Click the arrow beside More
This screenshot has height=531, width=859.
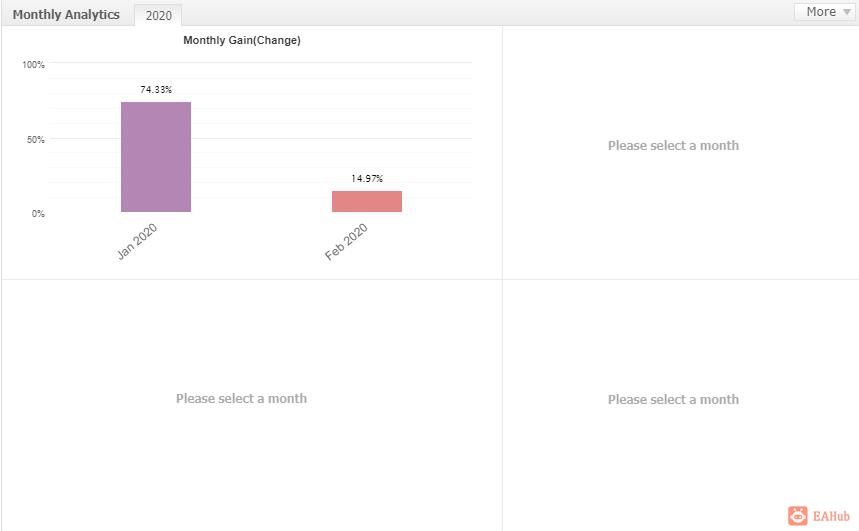tap(846, 12)
